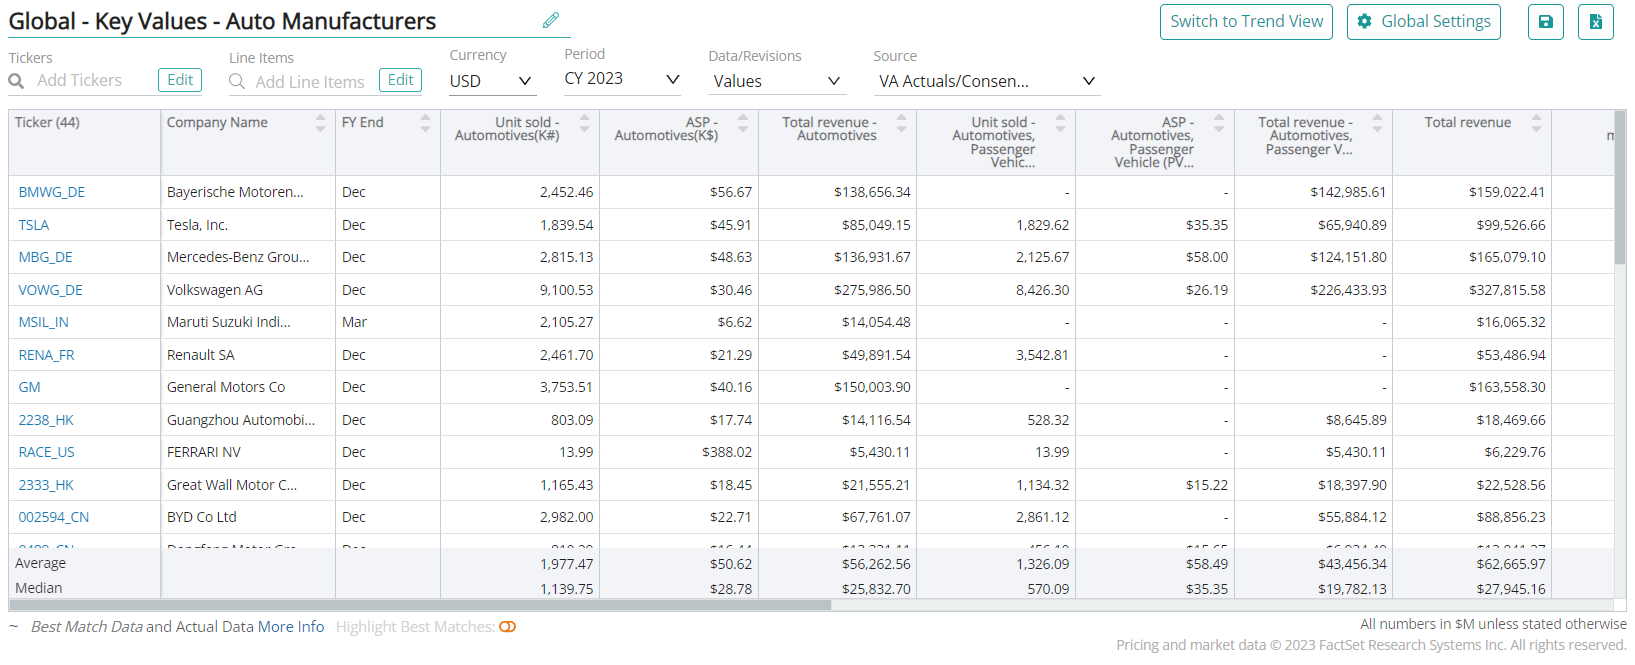Click the Mar fiscal year end cell
The width and height of the screenshot is (1635, 665).
[388, 322]
